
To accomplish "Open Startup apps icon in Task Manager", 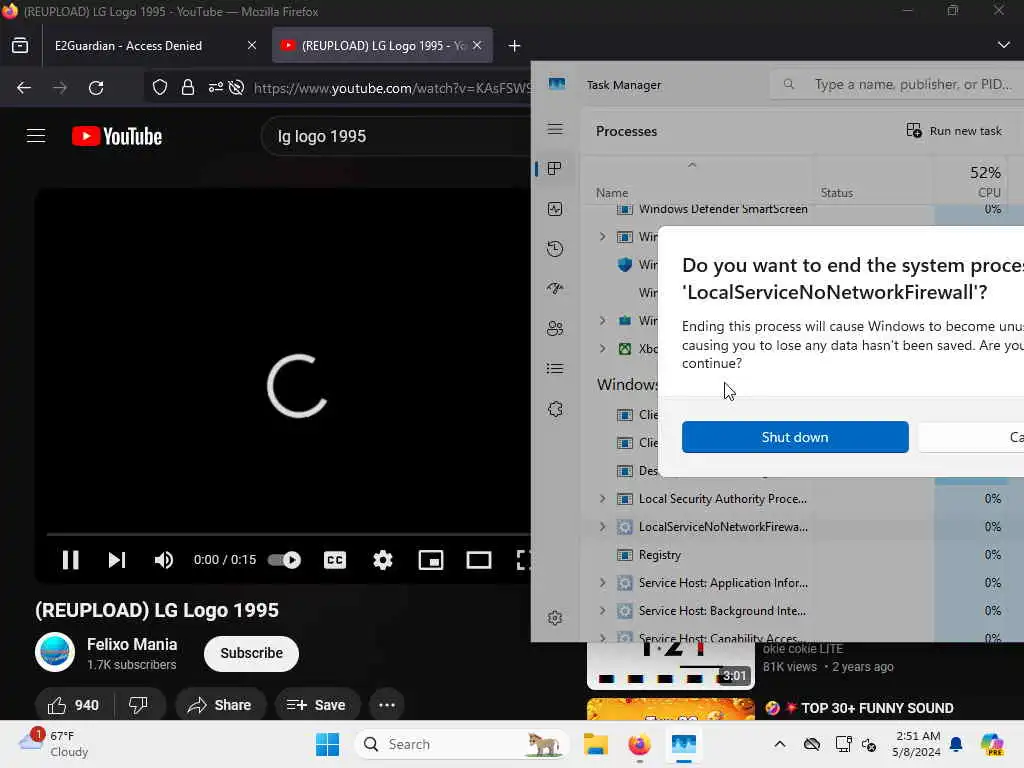I will pyautogui.click(x=555, y=289).
